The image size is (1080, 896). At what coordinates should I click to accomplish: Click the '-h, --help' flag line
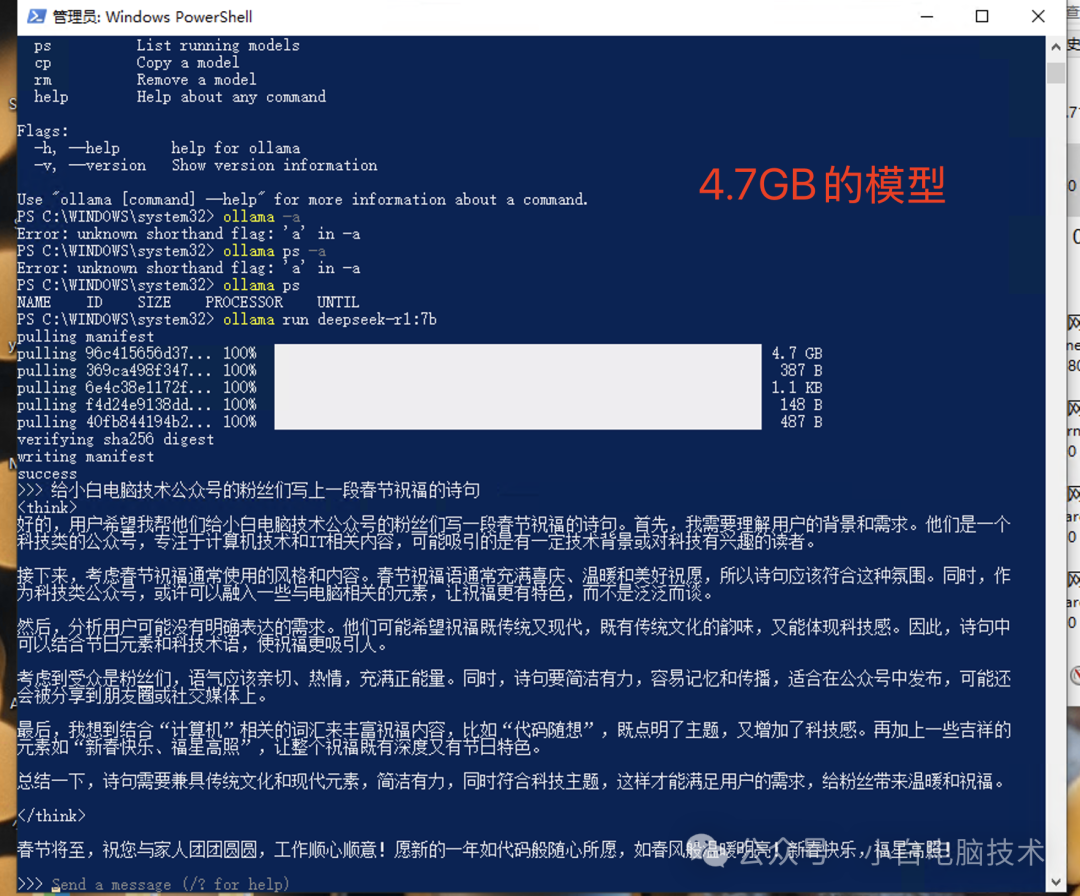coord(167,148)
